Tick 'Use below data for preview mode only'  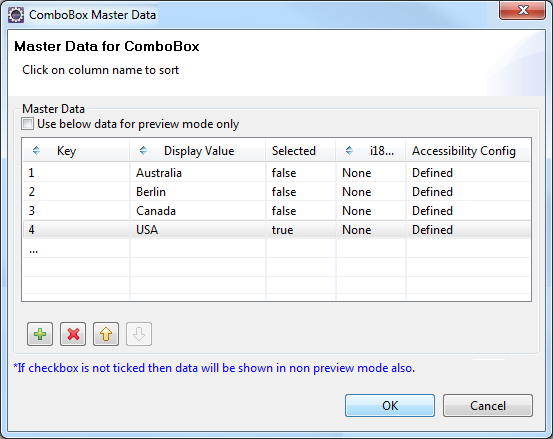[28, 124]
